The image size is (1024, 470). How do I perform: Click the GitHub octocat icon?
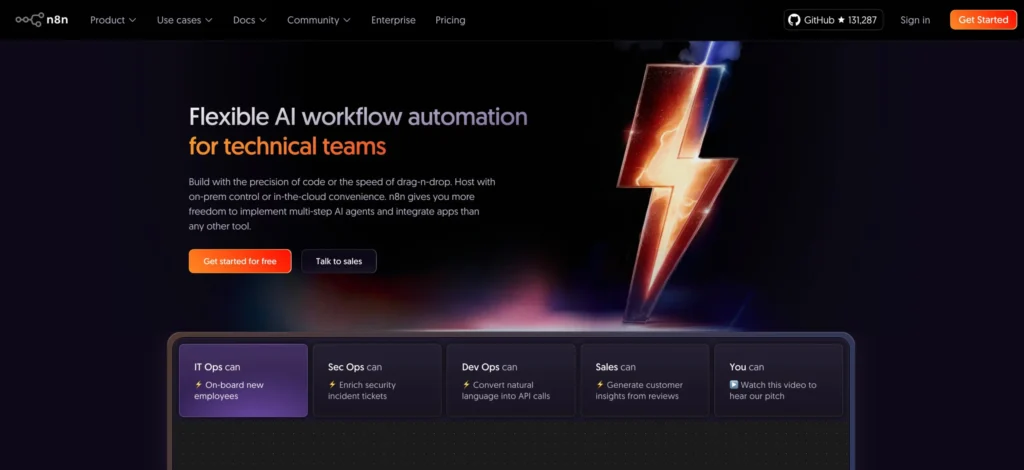point(794,20)
